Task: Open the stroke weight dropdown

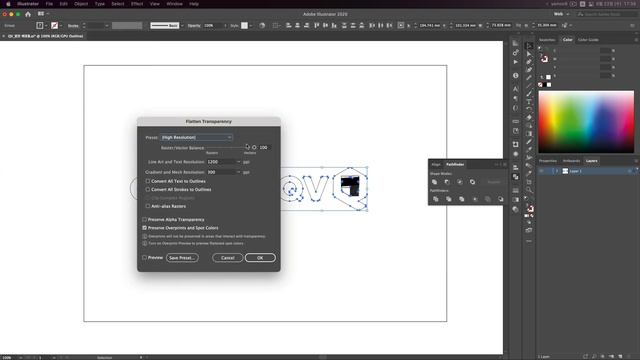Action: pos(107,25)
